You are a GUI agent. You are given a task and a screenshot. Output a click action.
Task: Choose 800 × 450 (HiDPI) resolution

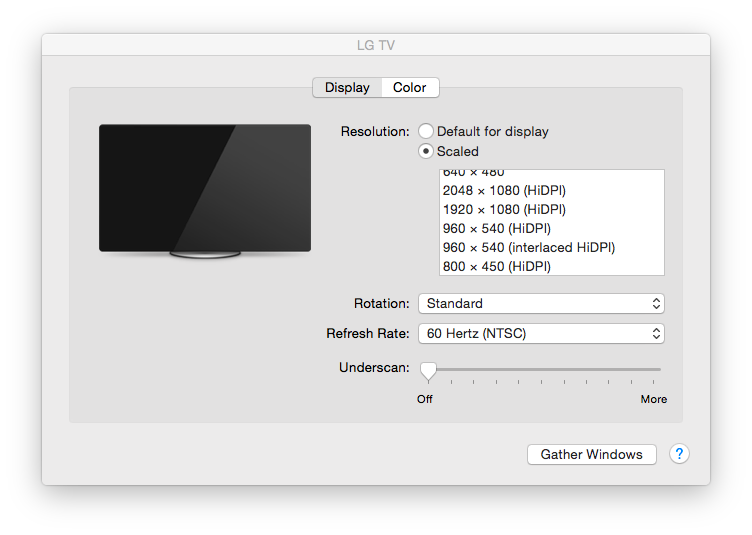click(x=552, y=266)
